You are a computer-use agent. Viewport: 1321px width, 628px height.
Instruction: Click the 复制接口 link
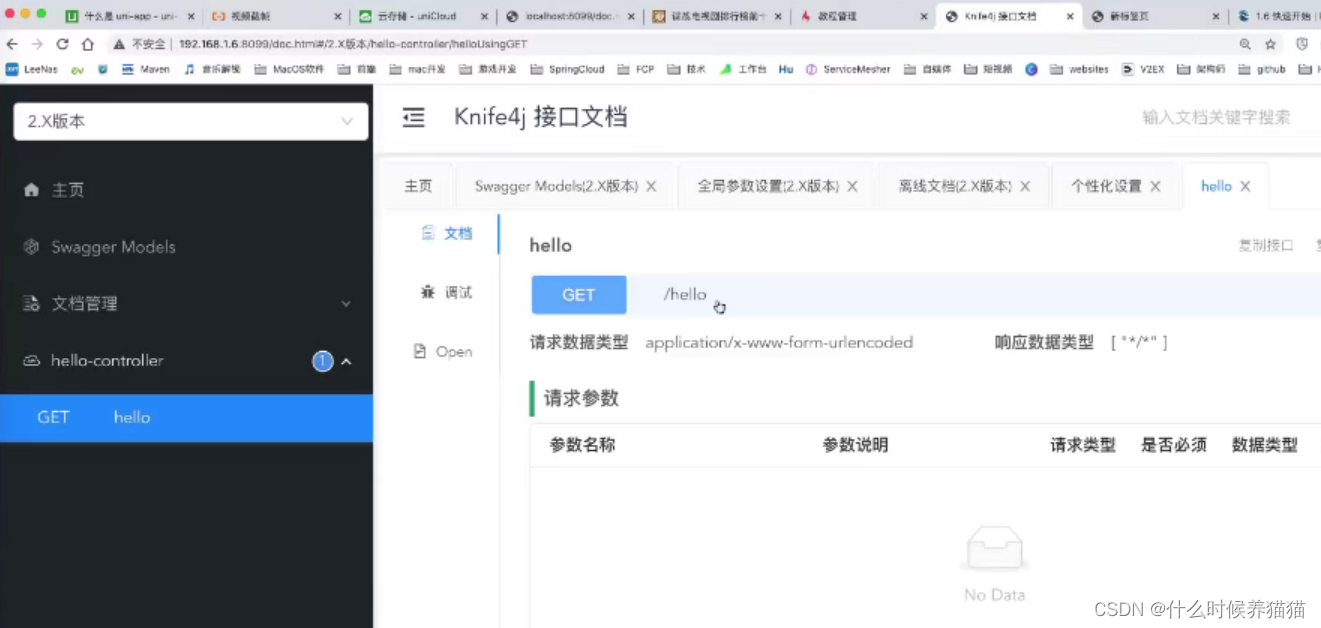[1266, 245]
